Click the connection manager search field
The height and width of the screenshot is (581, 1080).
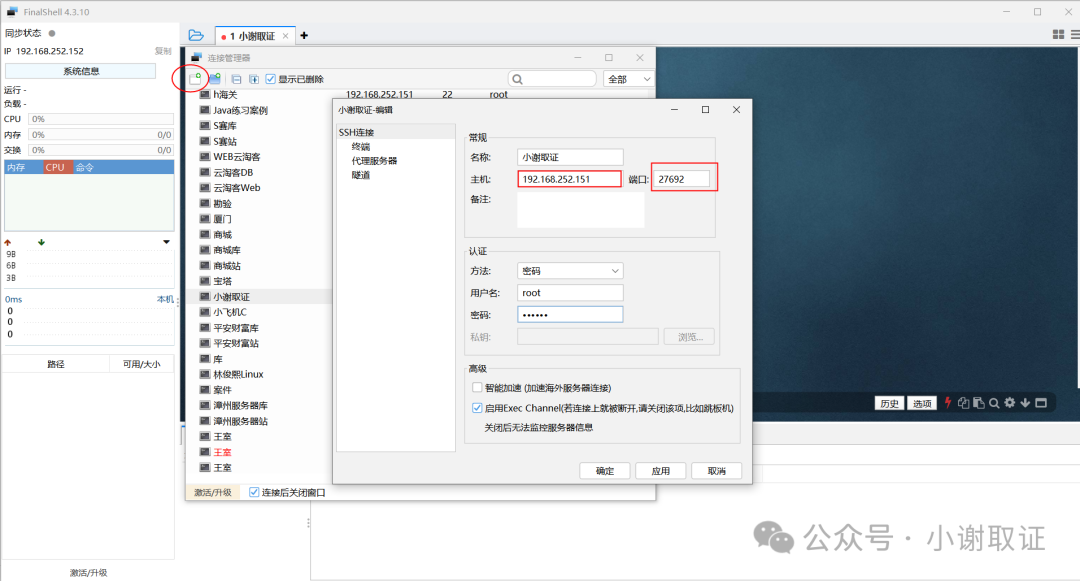(x=552, y=79)
